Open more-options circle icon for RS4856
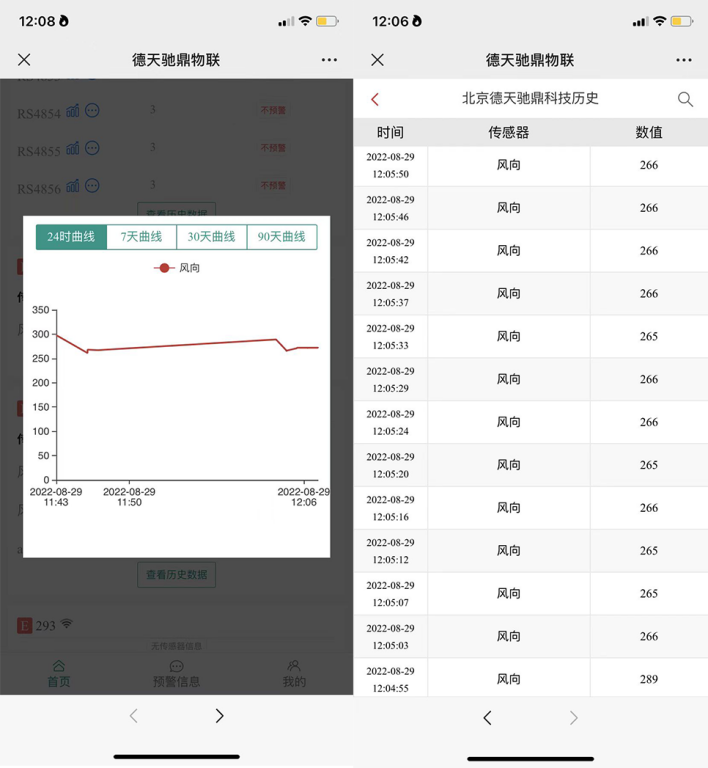The height and width of the screenshot is (768, 708). (x=92, y=186)
